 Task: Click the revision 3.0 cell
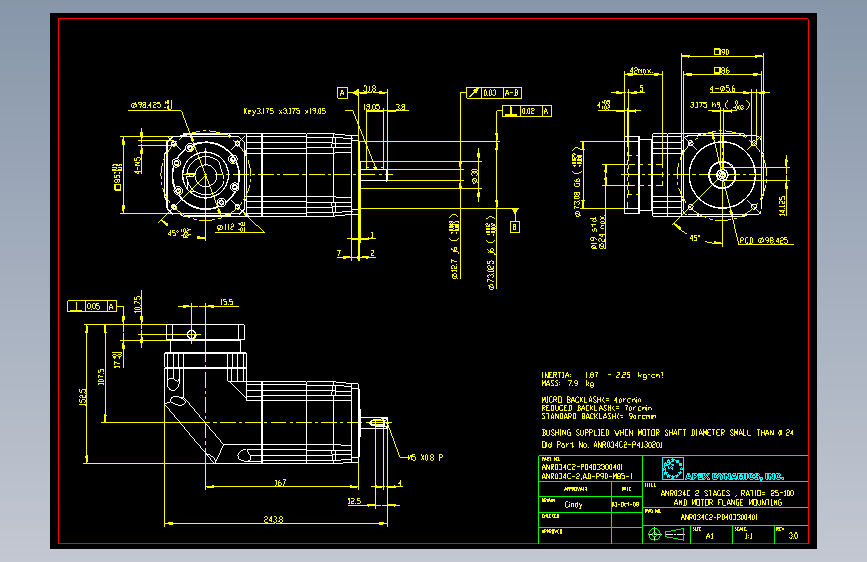click(x=793, y=535)
